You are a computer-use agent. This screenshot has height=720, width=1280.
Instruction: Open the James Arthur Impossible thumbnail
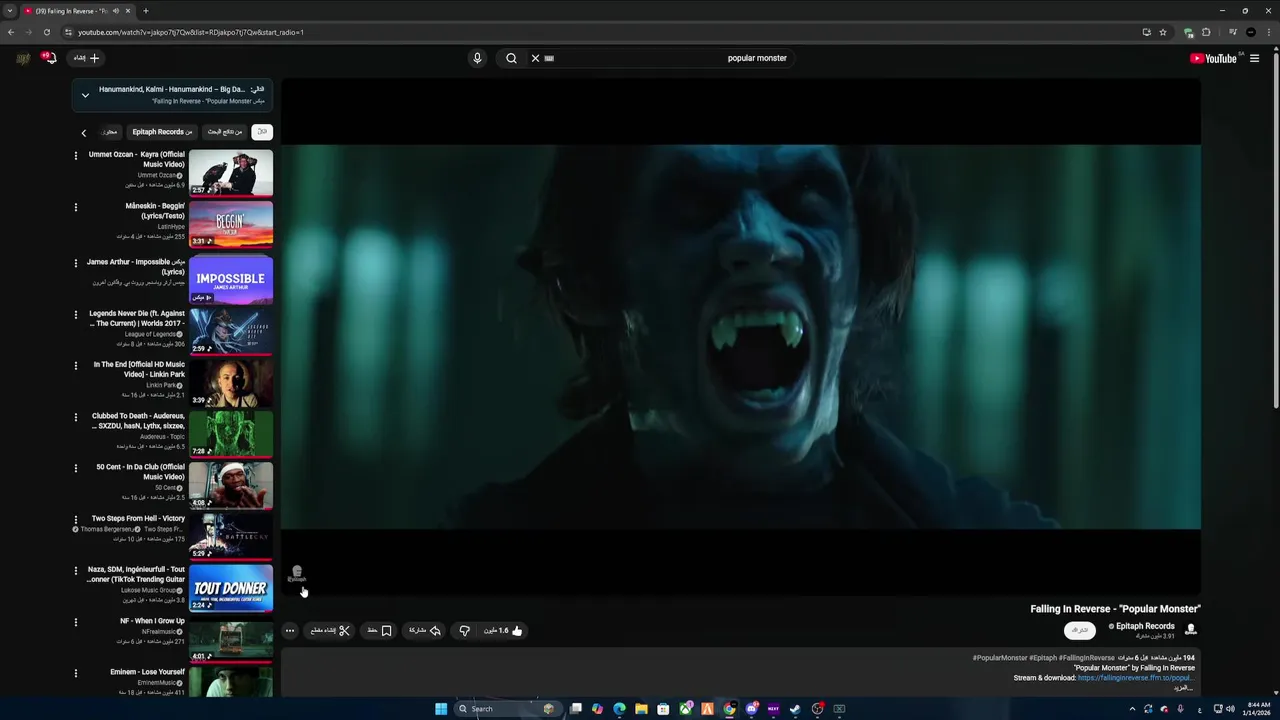click(231, 279)
